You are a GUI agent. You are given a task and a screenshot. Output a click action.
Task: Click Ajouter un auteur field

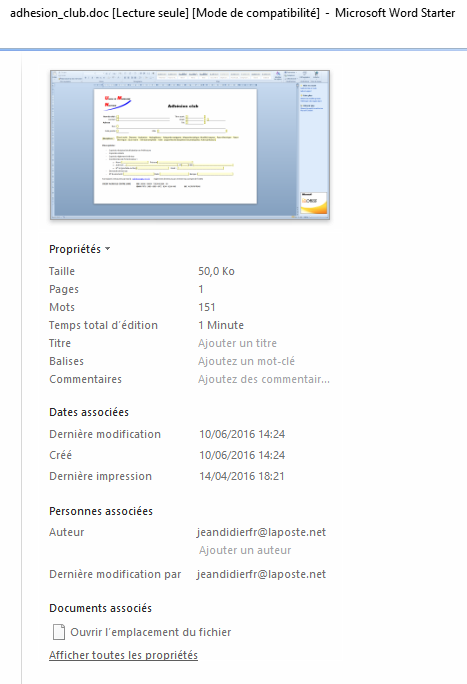(x=245, y=550)
